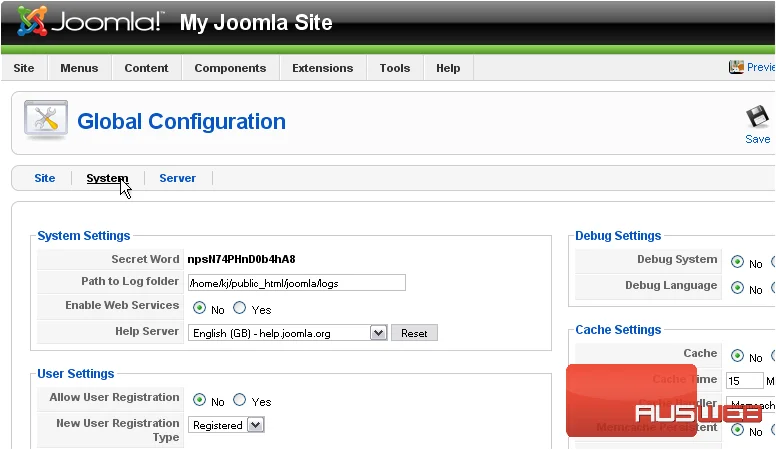The image size is (776, 450).
Task: Click the User Settings heading
Action: (76, 374)
